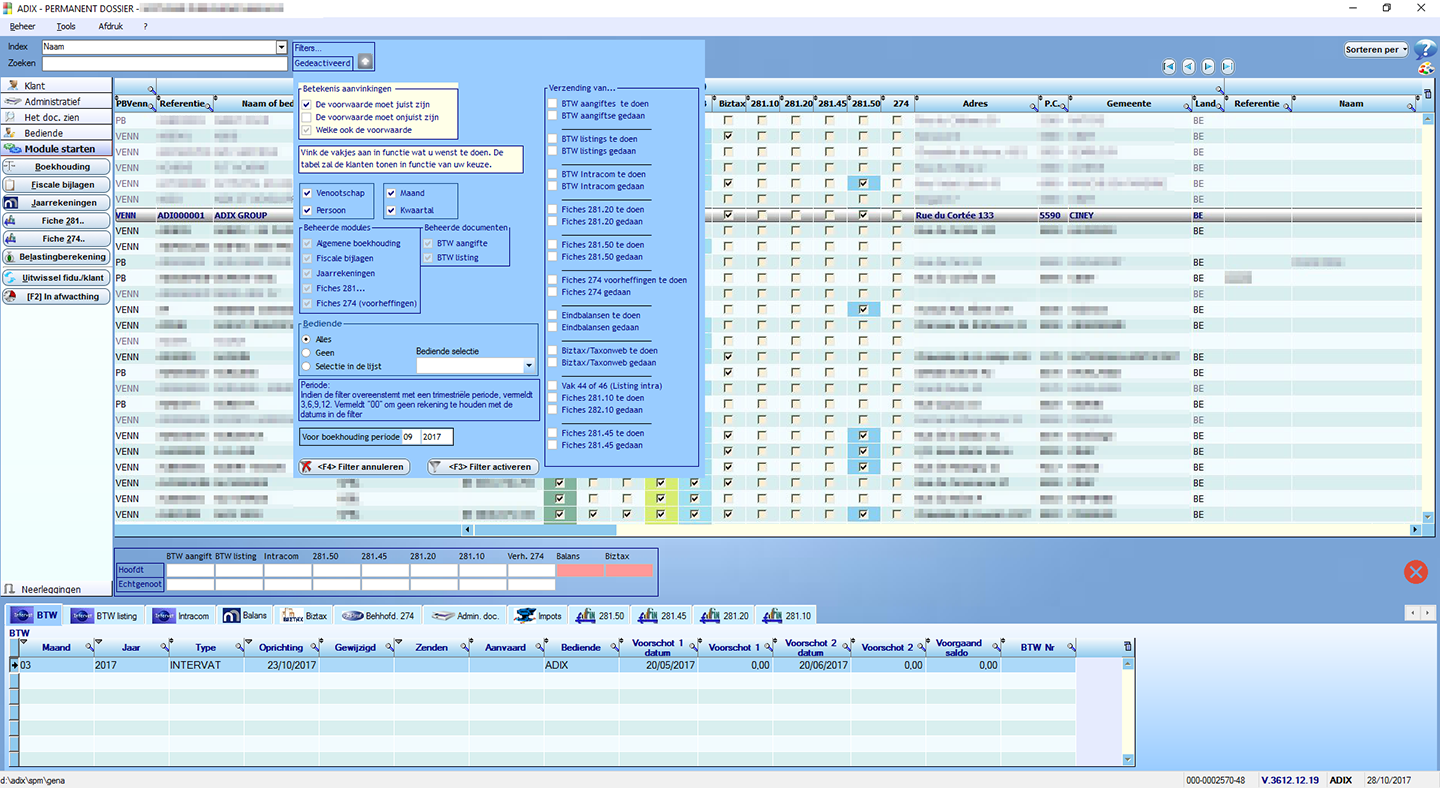Viewport: 1440px width, 788px height.
Task: Check 'BTW aangiftes te doen'
Action: coord(552,104)
